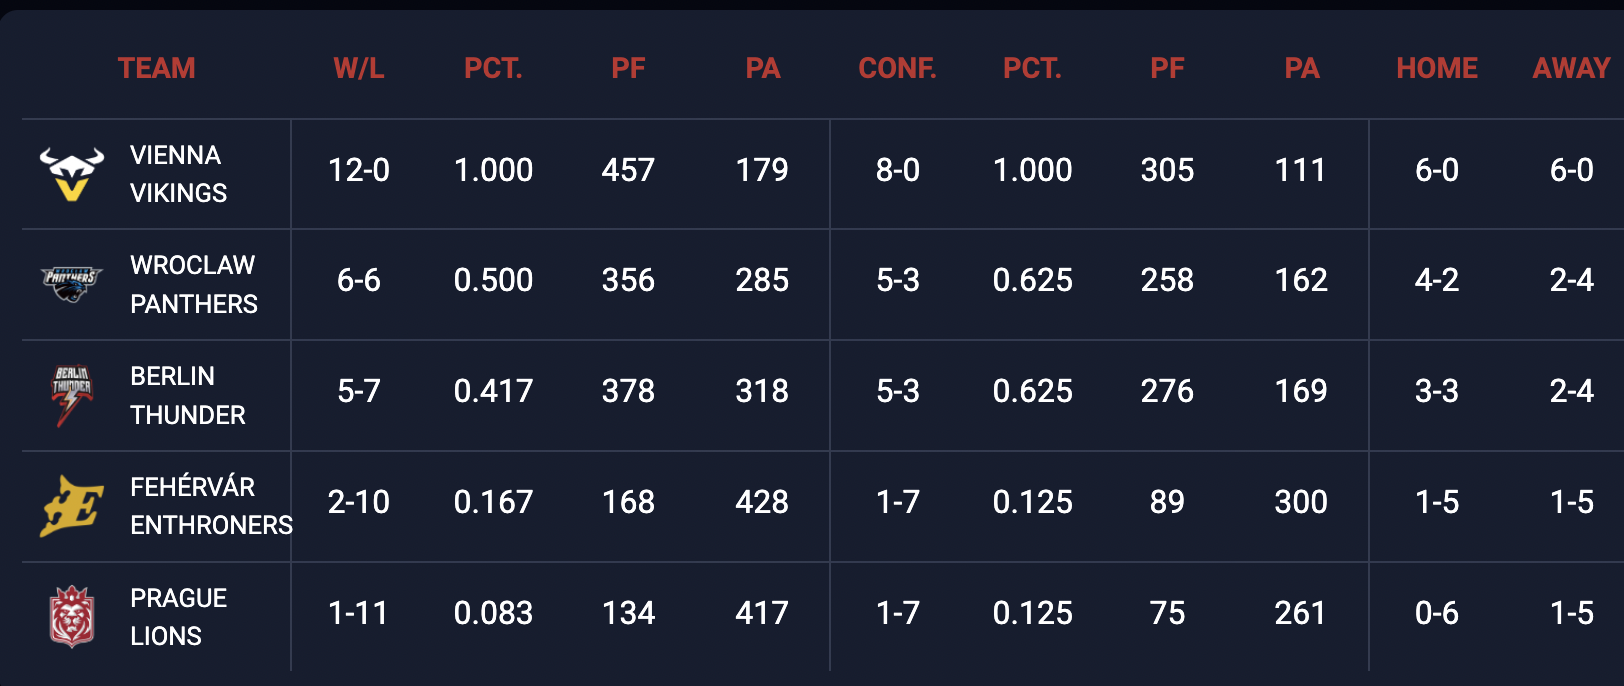Click the CONF. column header
This screenshot has width=1624, height=686.
[897, 68]
